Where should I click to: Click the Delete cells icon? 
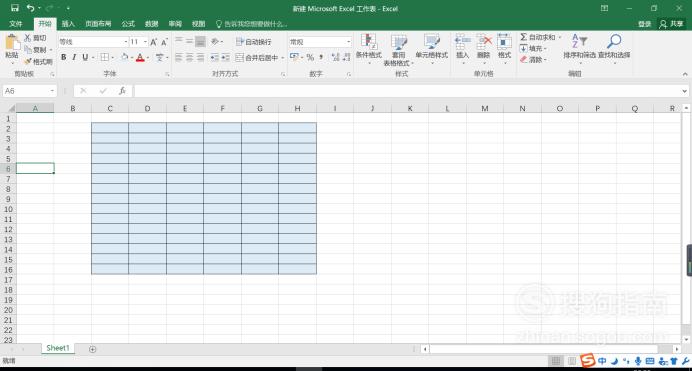(484, 41)
